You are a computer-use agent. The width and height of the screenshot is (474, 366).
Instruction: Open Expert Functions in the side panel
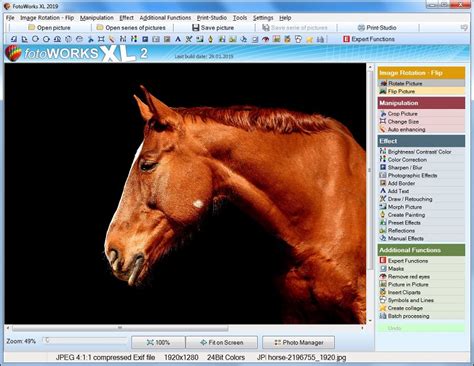click(x=421, y=261)
